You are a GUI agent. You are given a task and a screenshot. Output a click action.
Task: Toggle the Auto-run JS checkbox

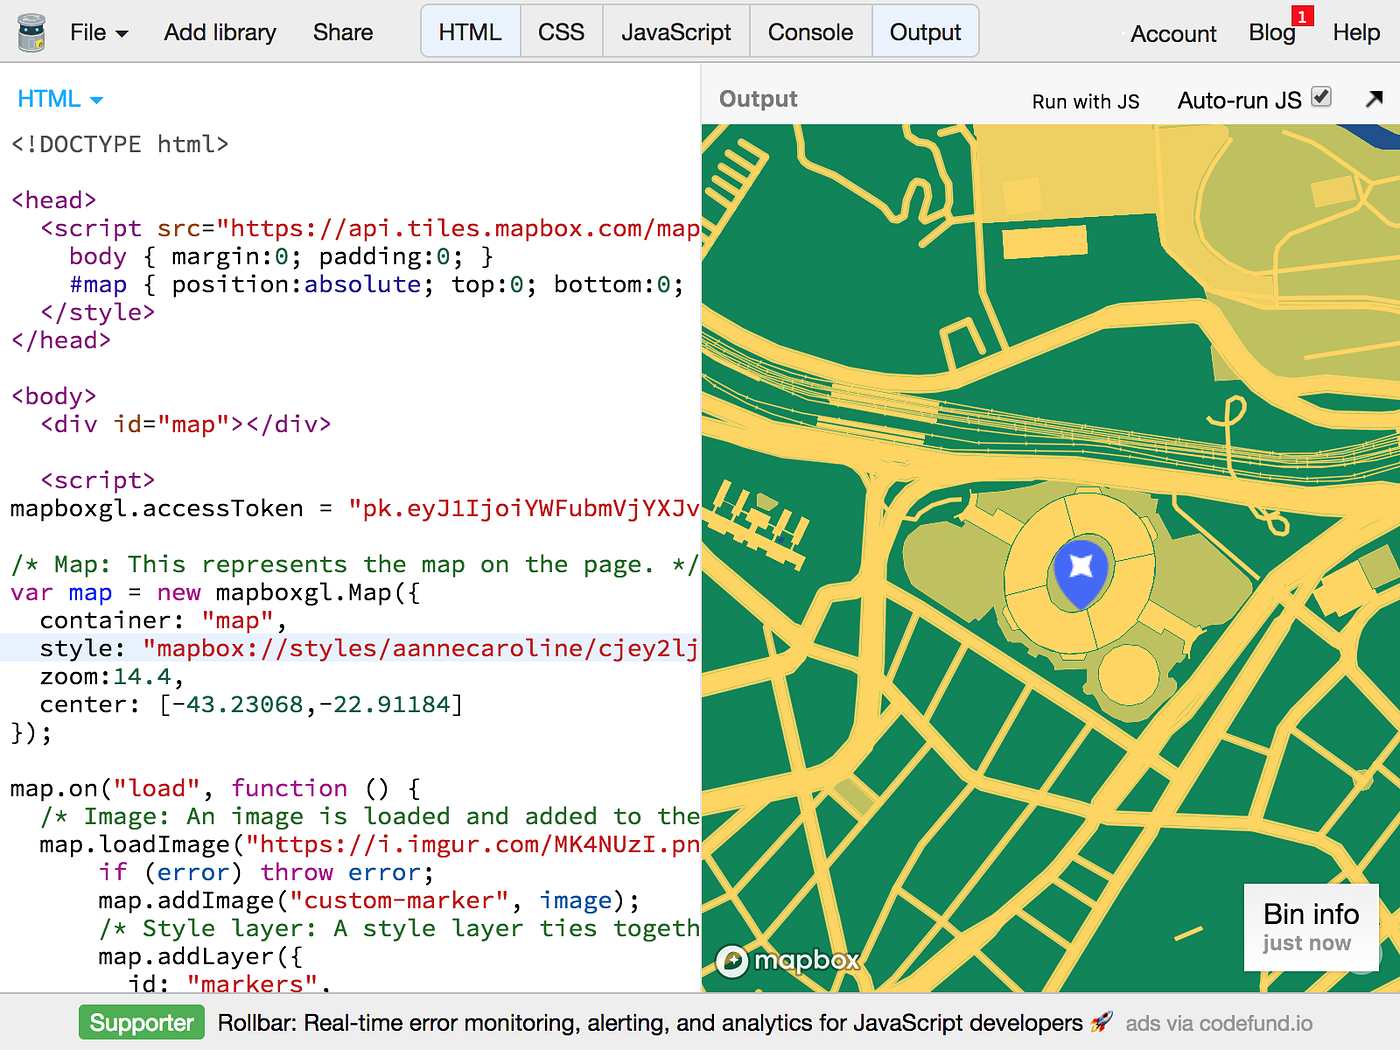coord(1321,96)
